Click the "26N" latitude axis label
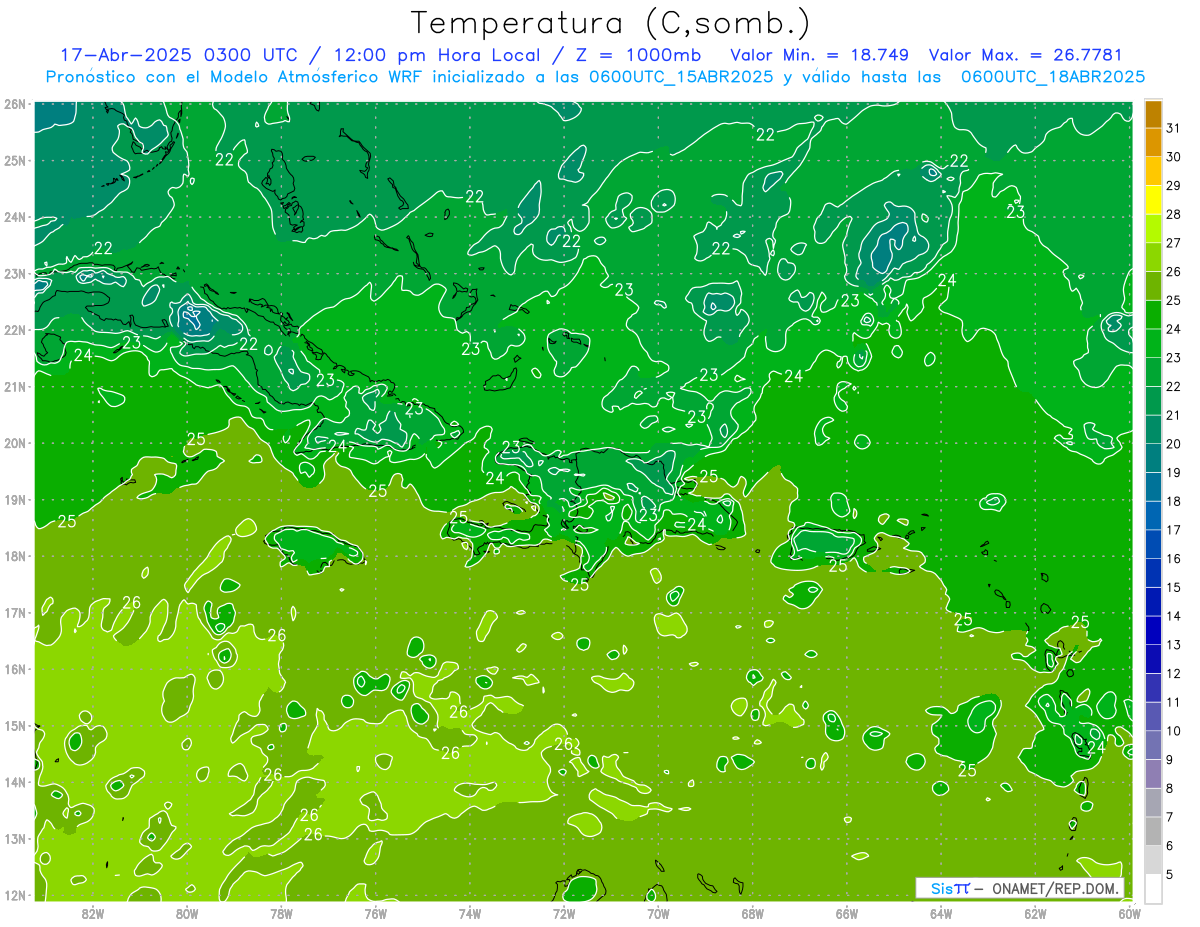 click(x=14, y=104)
